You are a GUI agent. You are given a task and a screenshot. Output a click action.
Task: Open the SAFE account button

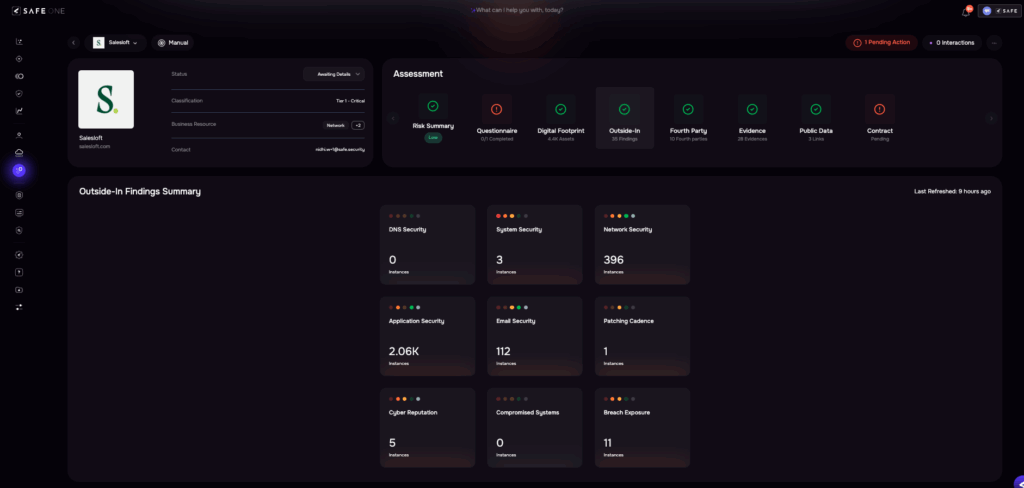999,10
